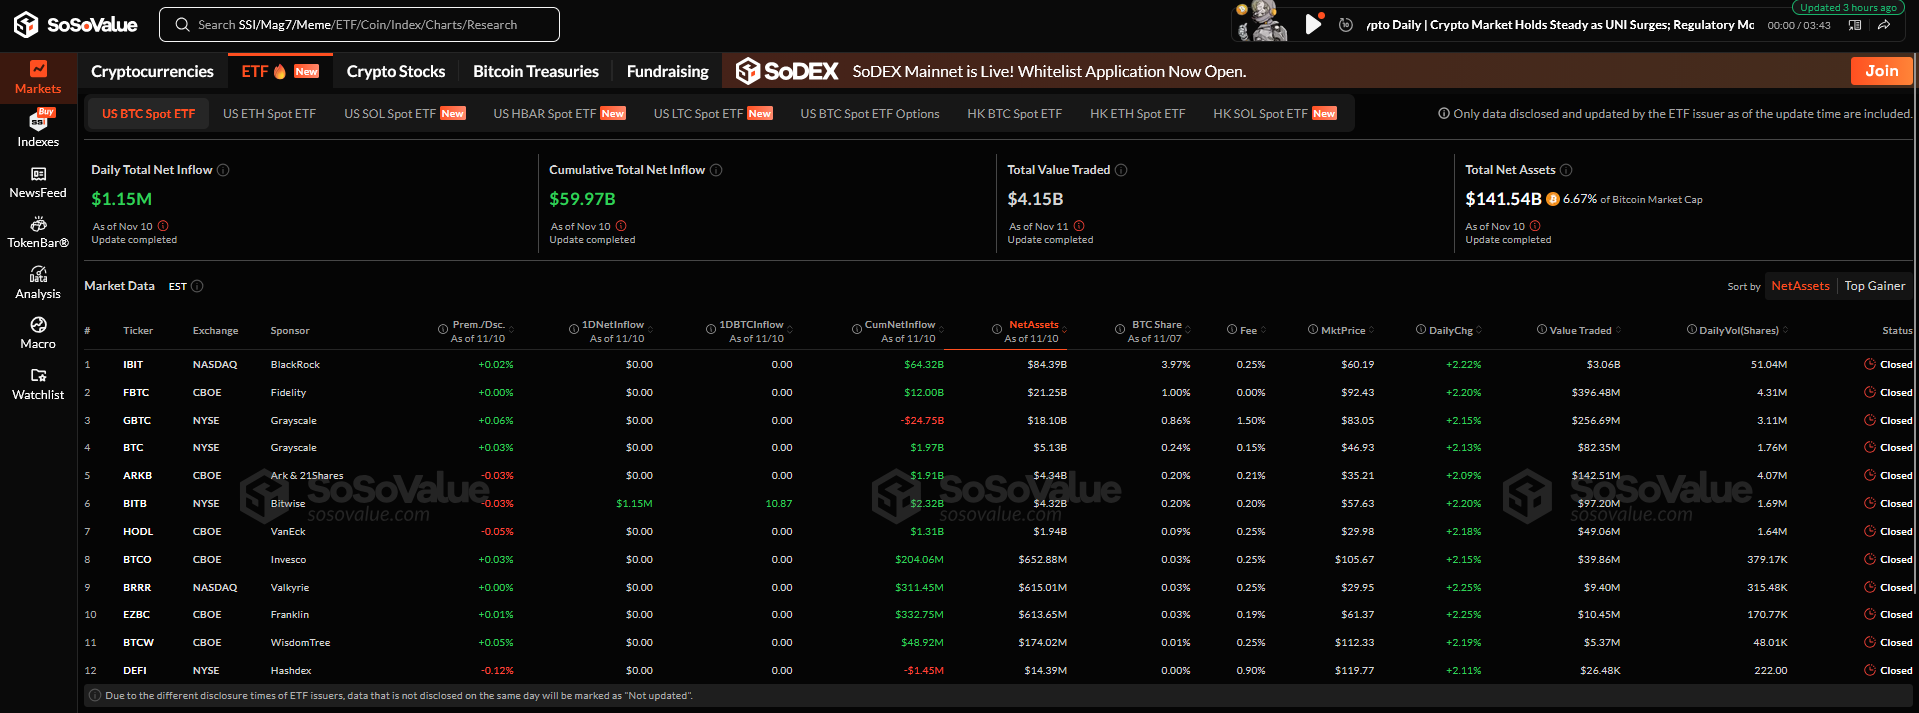Click the info icon of the MktPrice column
The height and width of the screenshot is (713, 1919).
[1313, 330]
